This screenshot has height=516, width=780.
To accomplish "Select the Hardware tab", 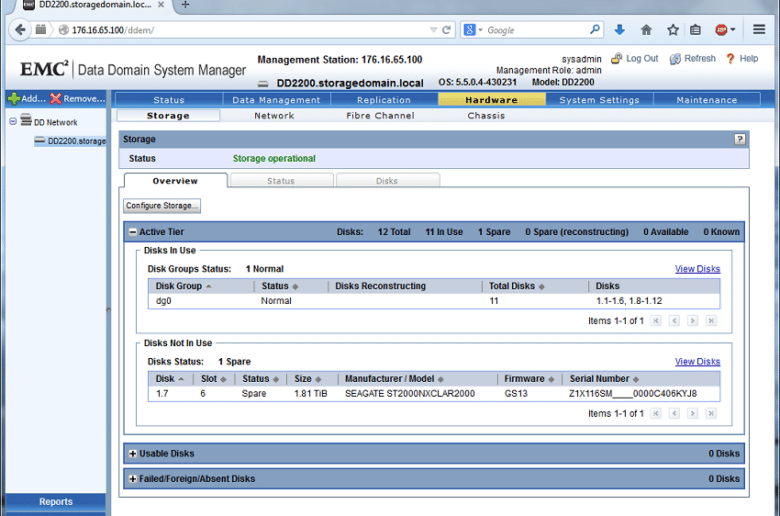I will click(x=491, y=100).
